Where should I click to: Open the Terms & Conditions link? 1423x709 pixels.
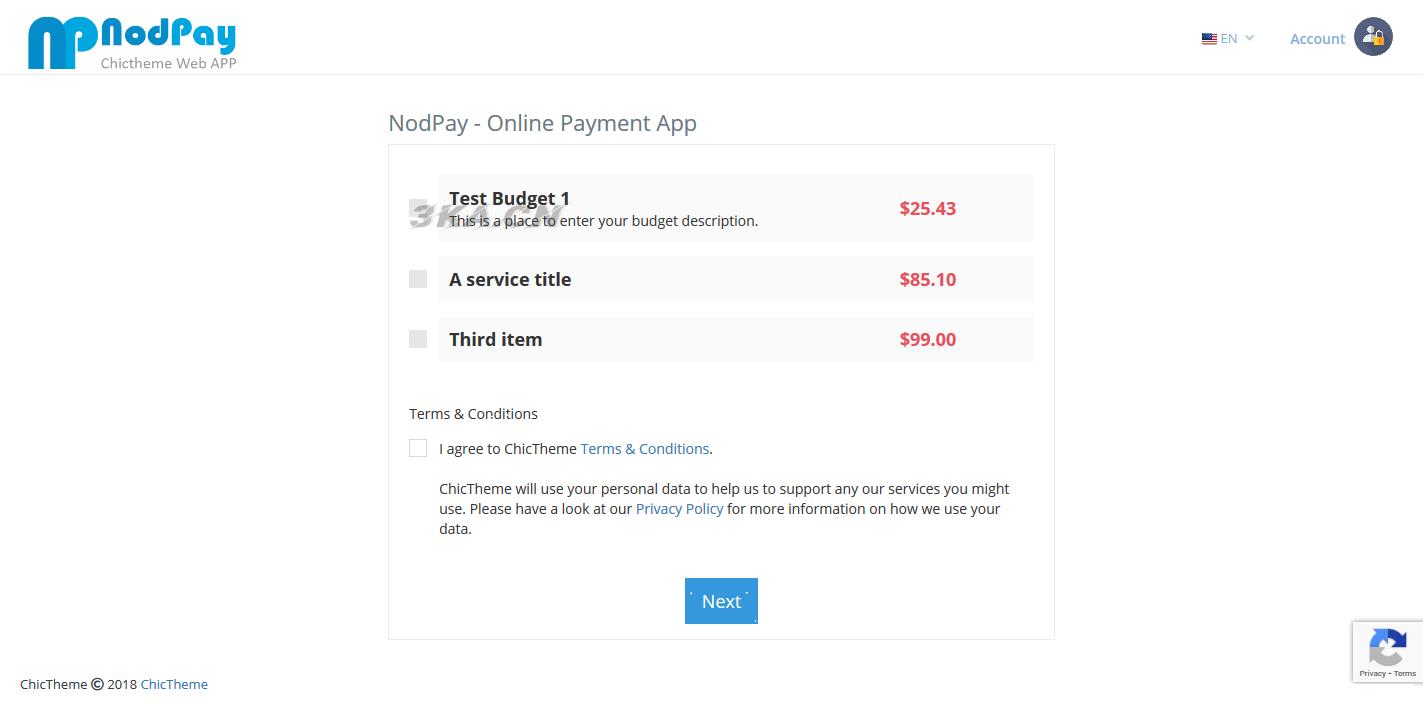(644, 449)
